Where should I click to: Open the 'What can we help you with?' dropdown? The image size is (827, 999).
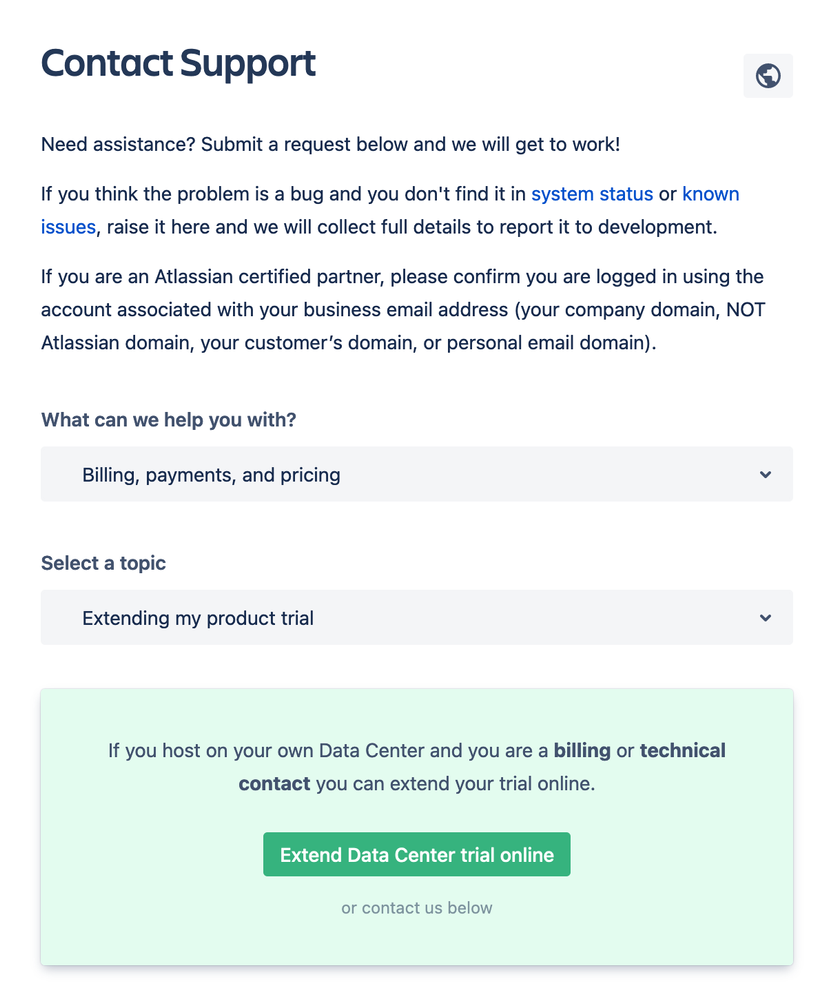pos(416,474)
